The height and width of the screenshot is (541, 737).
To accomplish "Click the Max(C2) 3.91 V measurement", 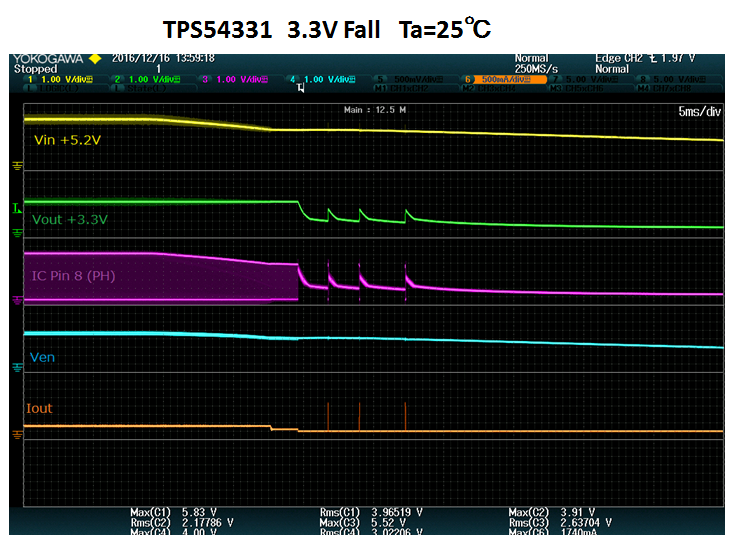I will [x=552, y=512].
